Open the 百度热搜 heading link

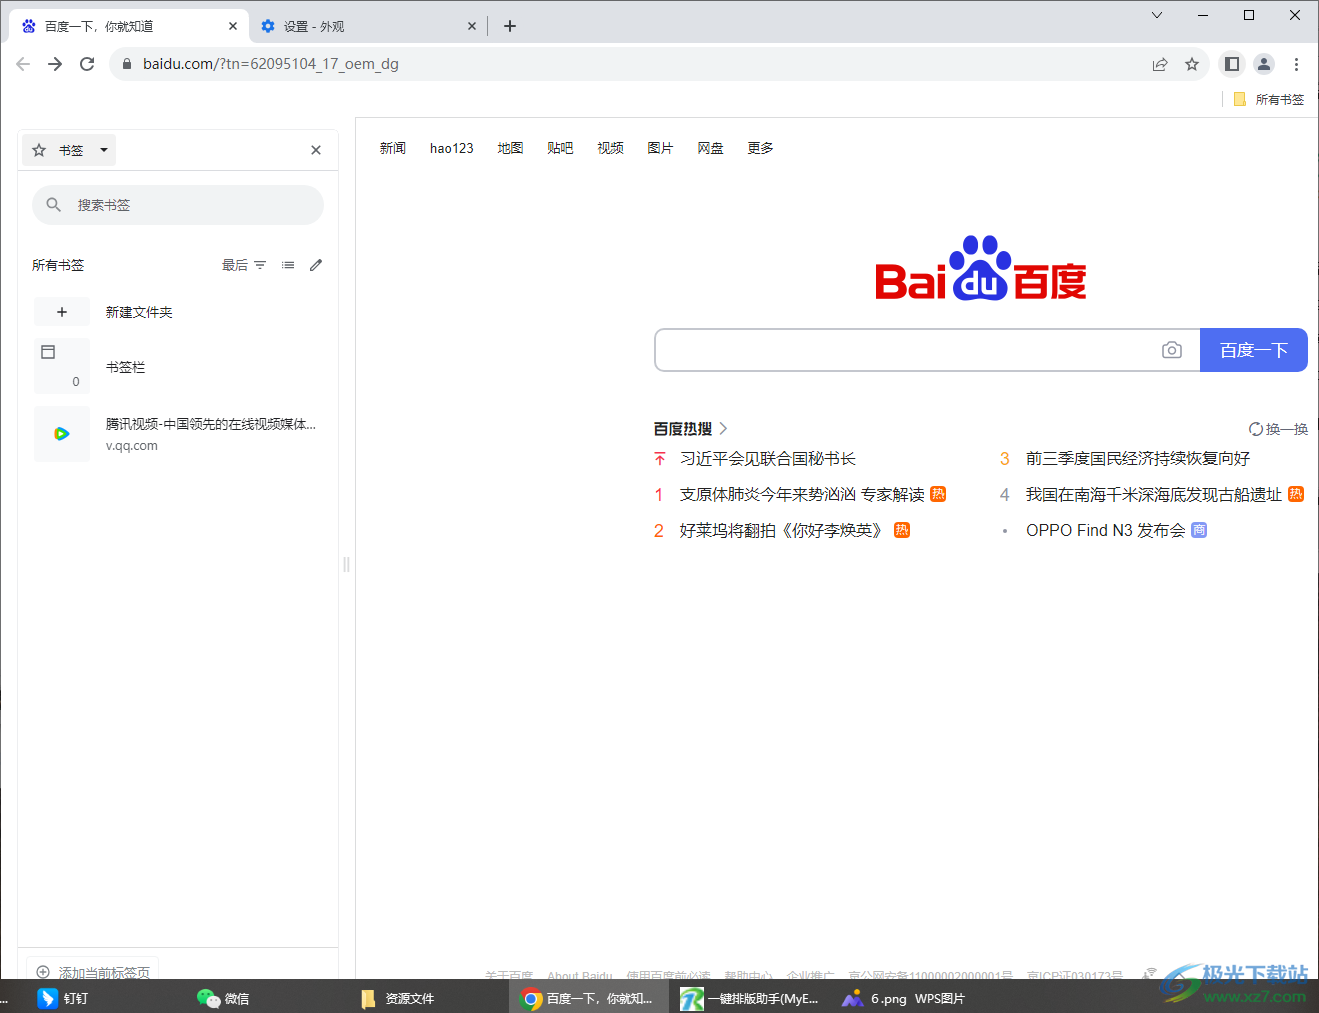pyautogui.click(x=690, y=429)
